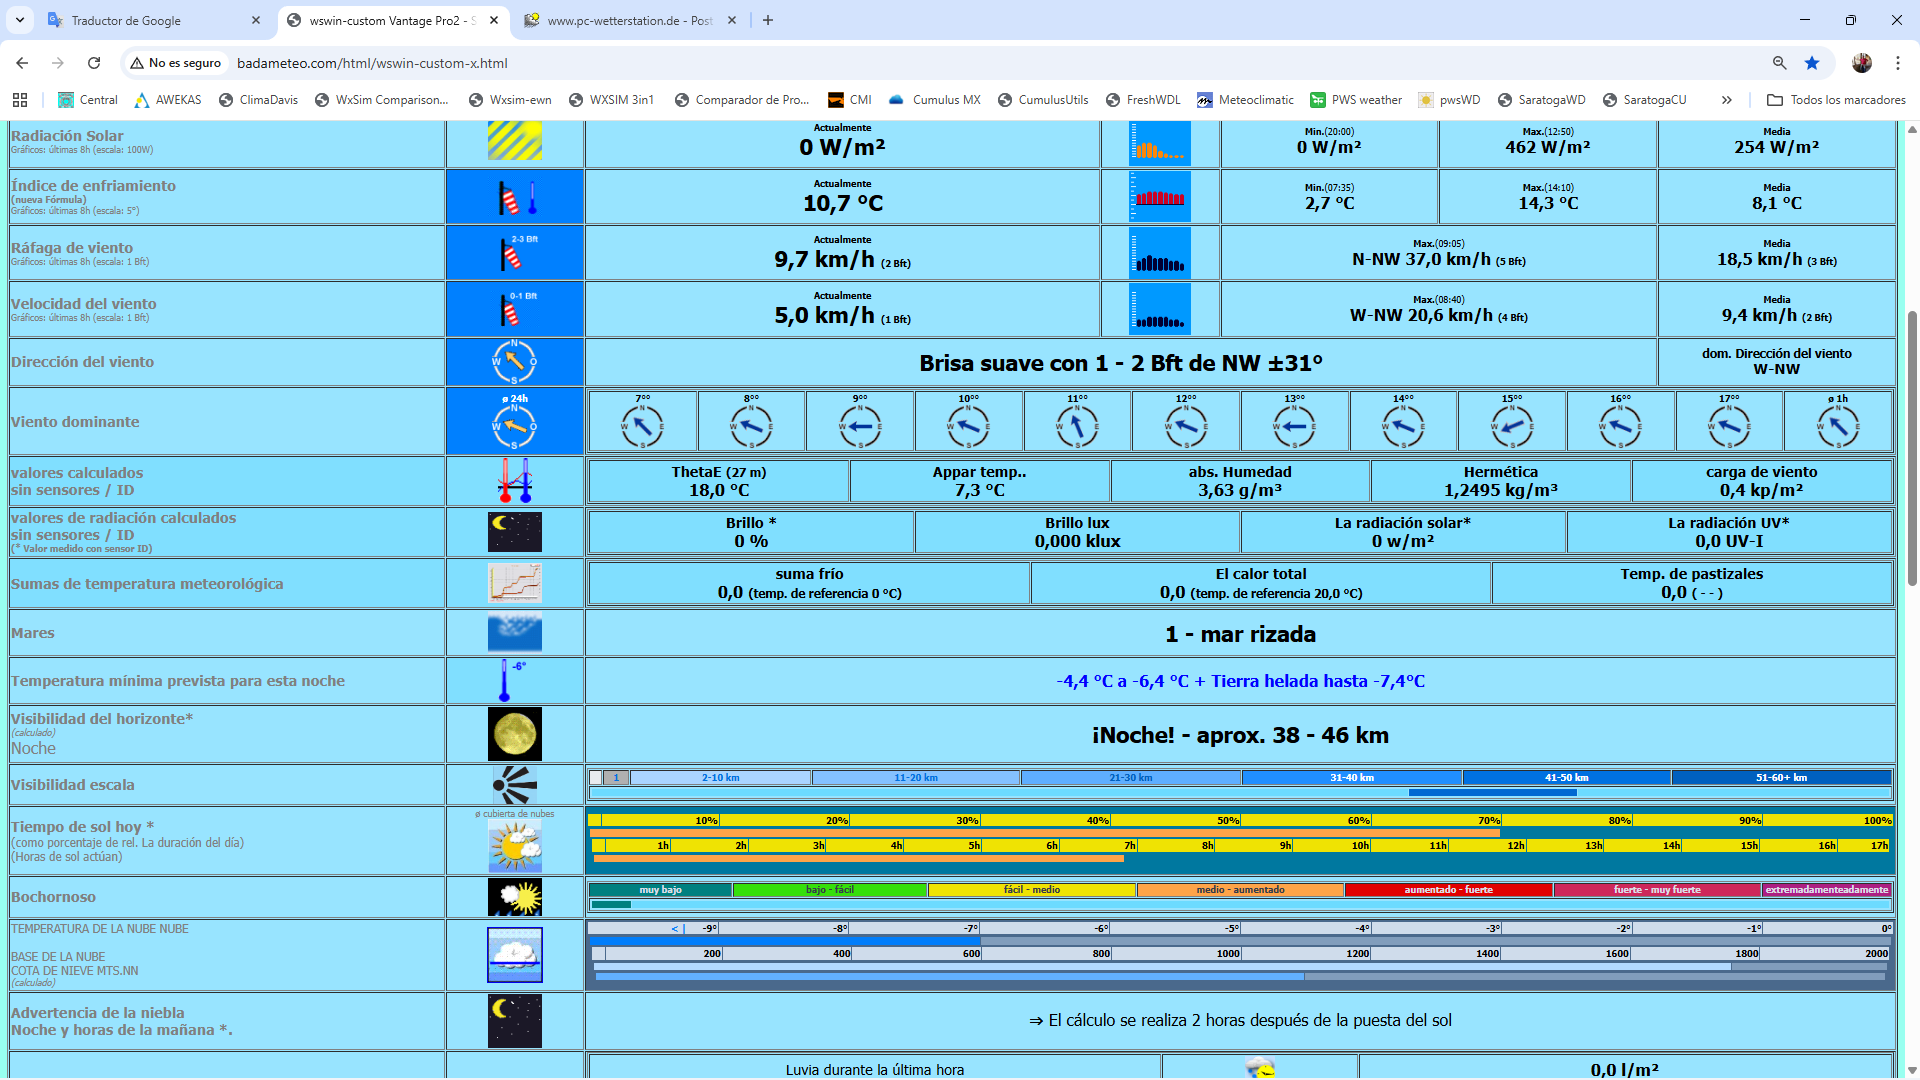
Task: Open the tab search dropdown arrow
Action: point(20,20)
